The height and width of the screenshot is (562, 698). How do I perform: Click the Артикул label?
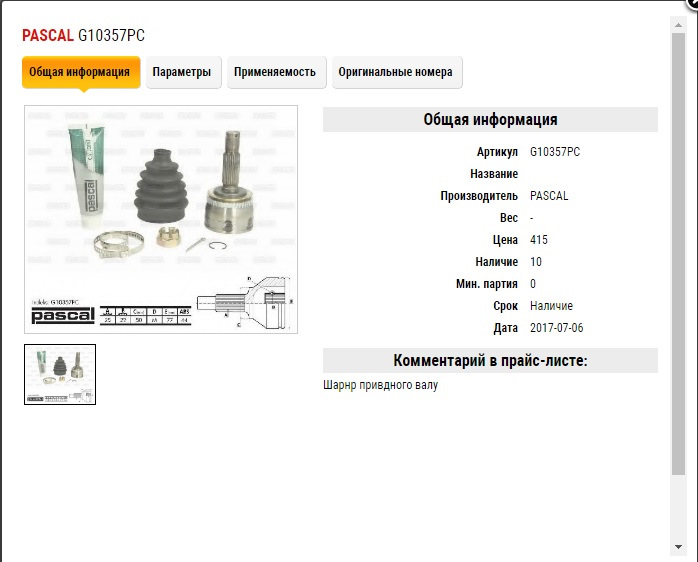point(497,152)
